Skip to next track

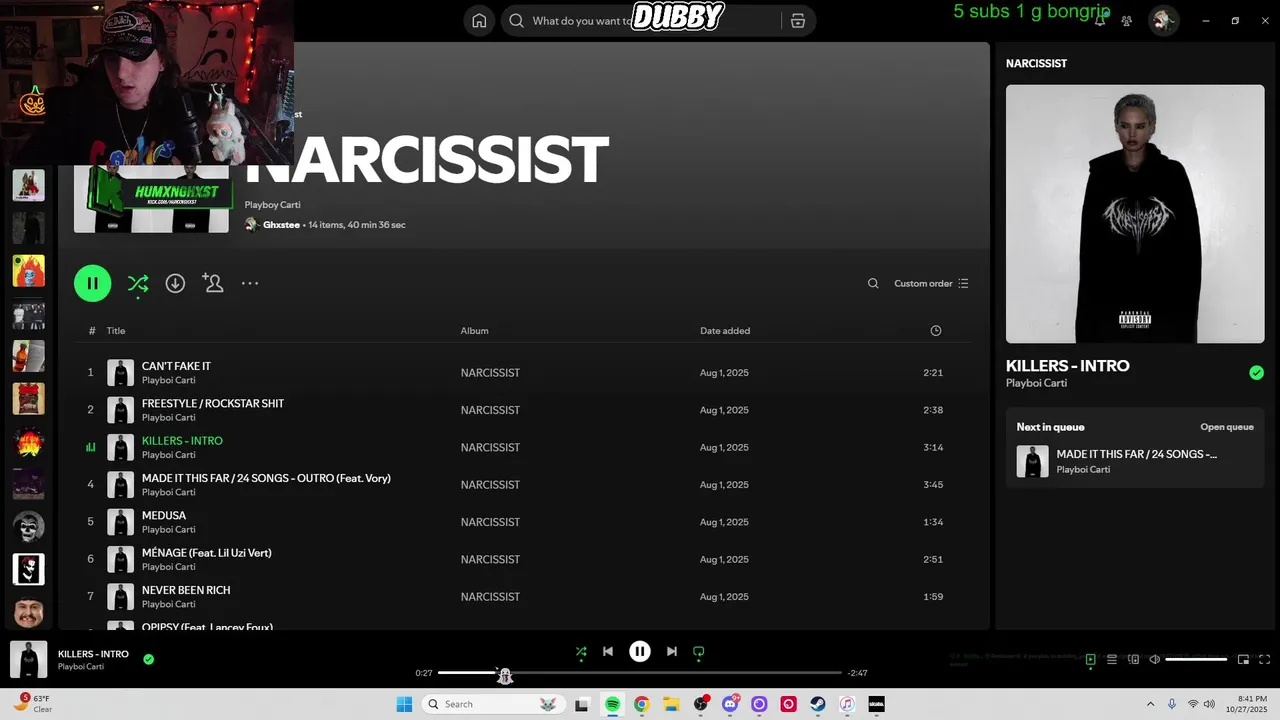point(672,651)
